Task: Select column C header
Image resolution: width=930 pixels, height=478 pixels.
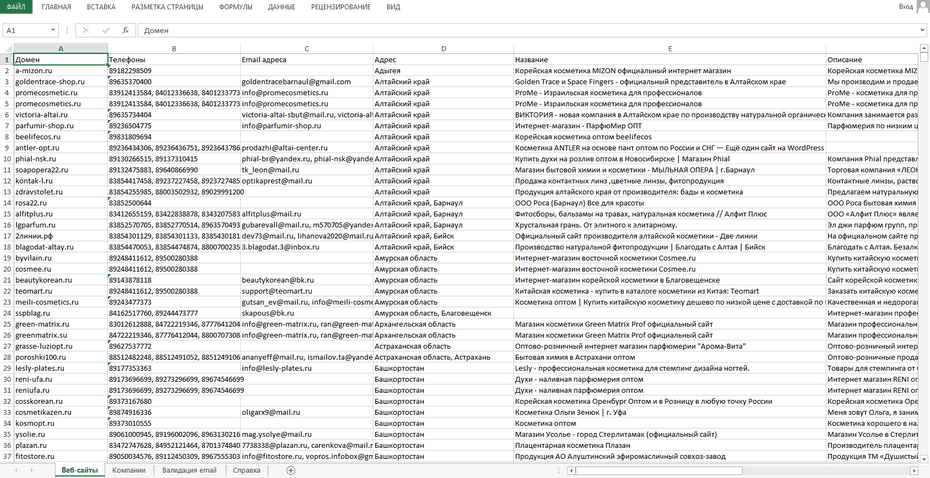Action: (306, 48)
